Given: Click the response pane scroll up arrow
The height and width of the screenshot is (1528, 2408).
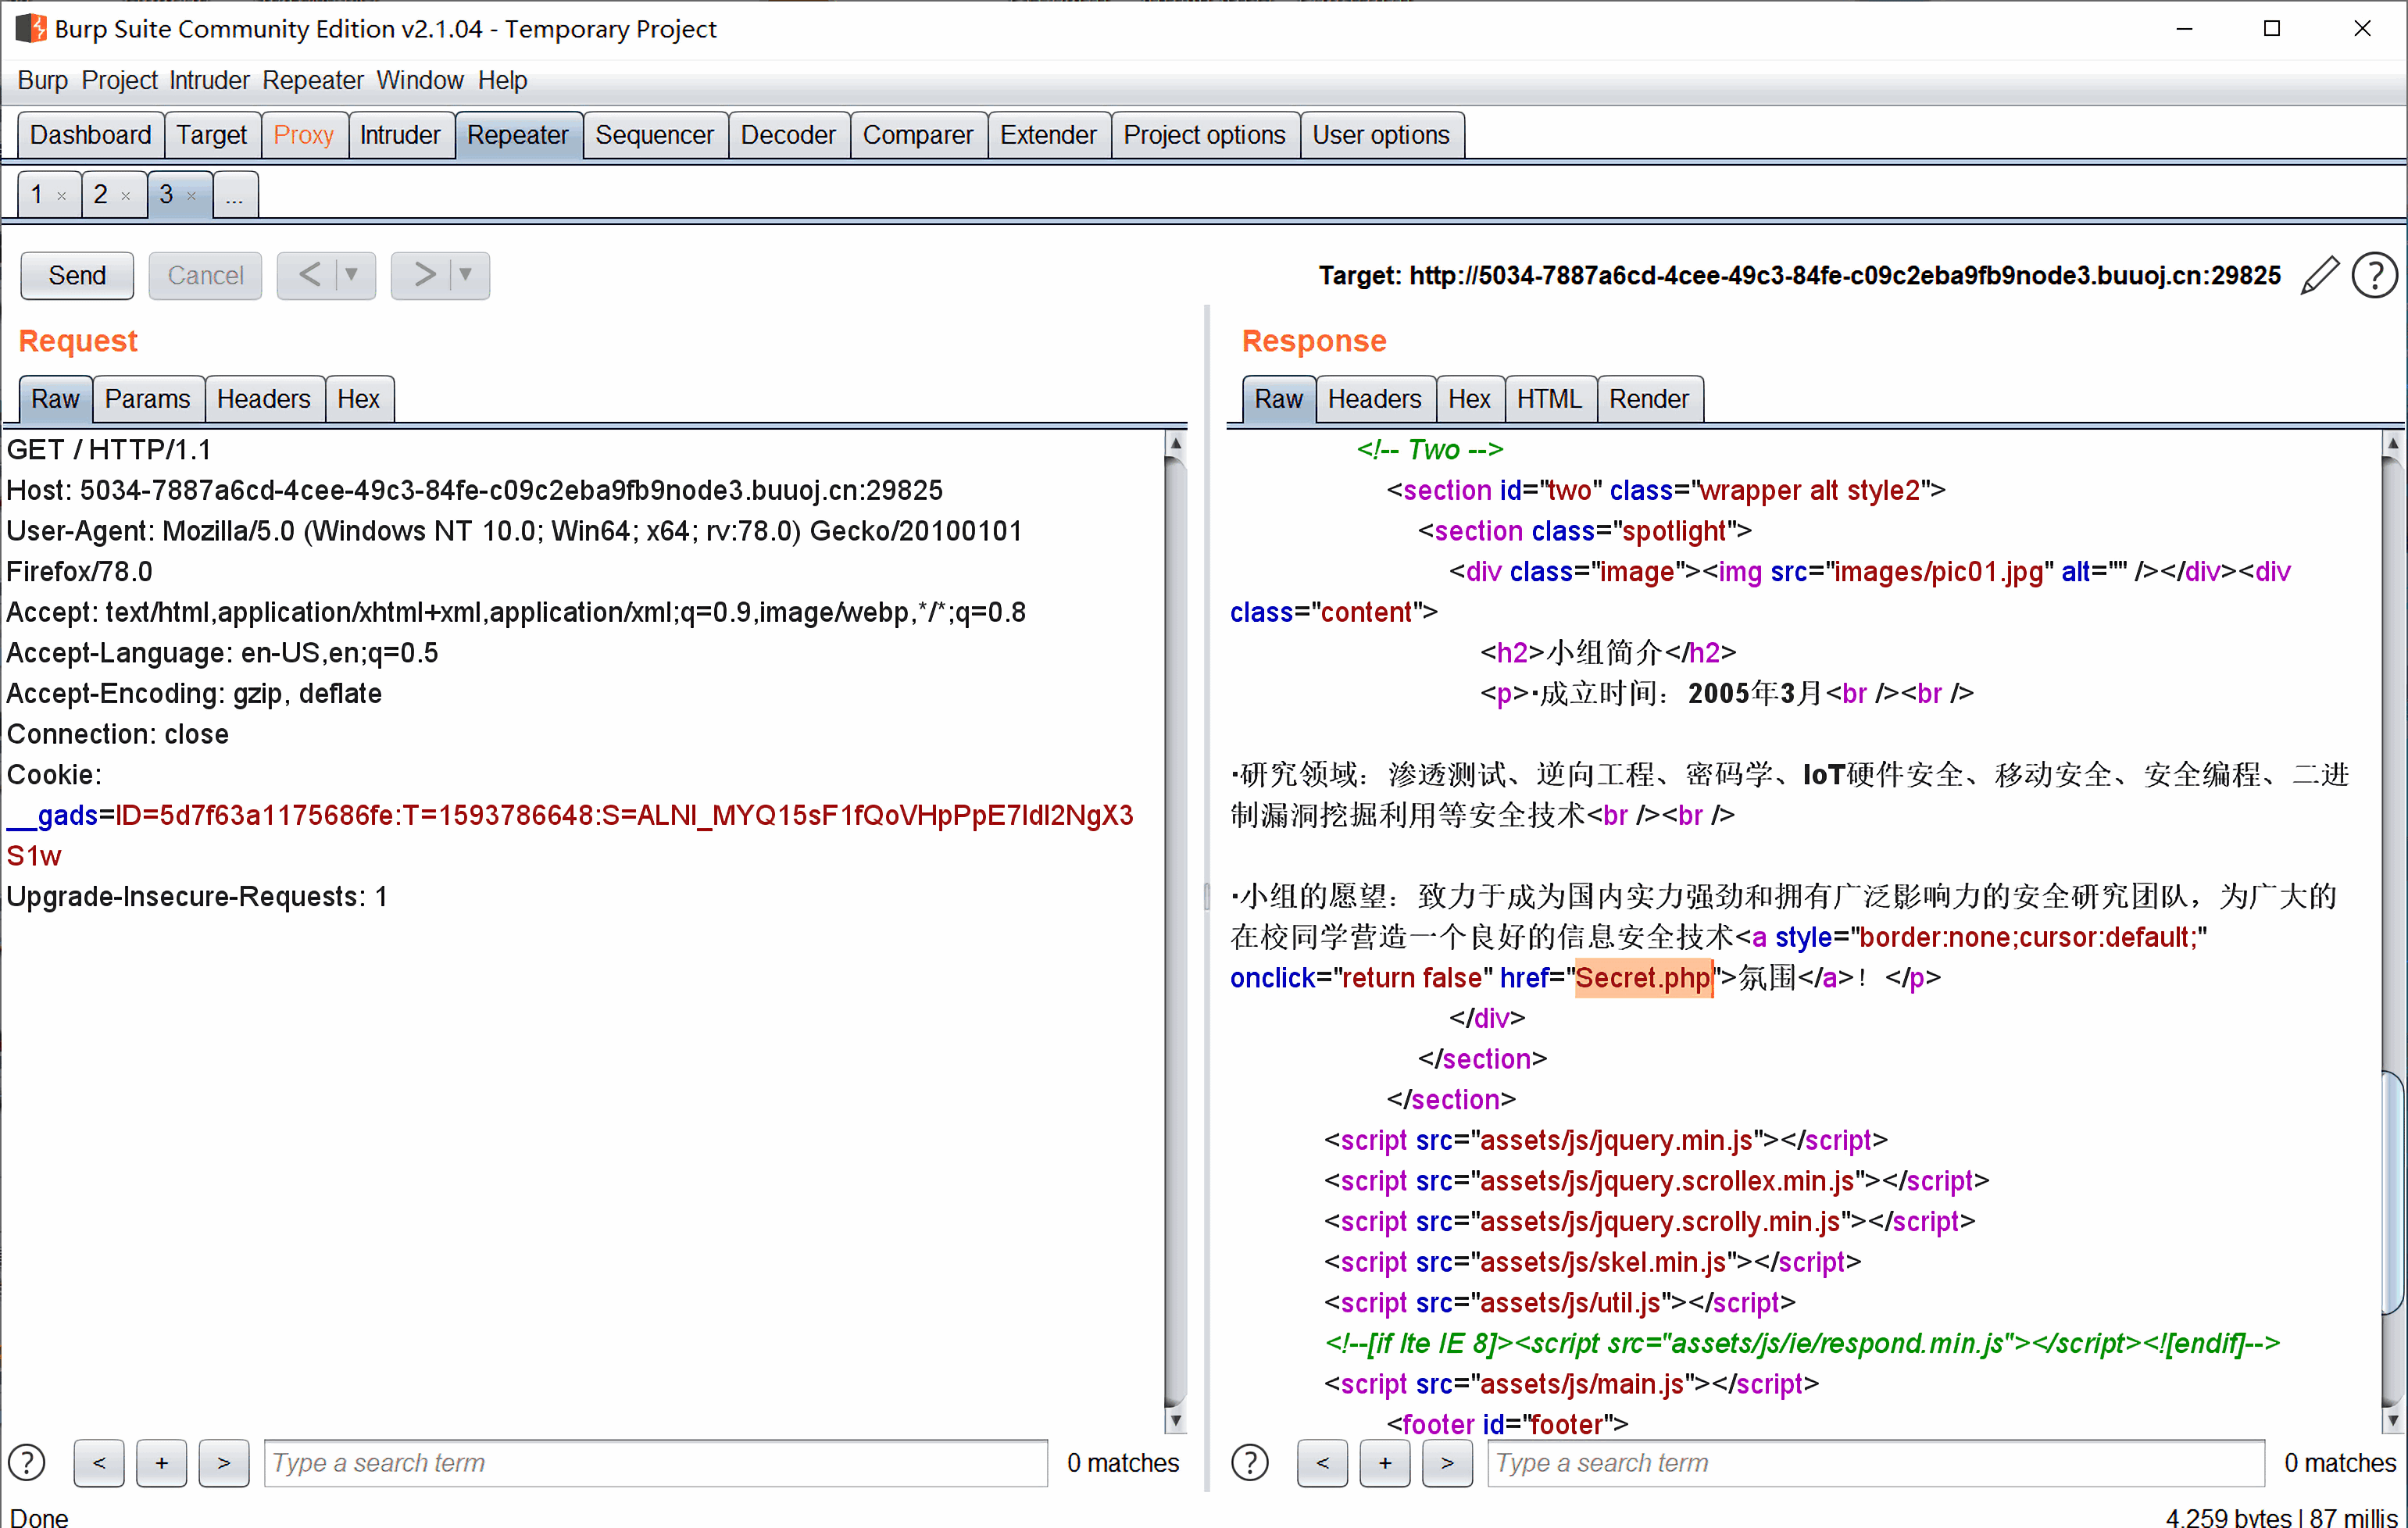Looking at the screenshot, I should click(x=2393, y=444).
